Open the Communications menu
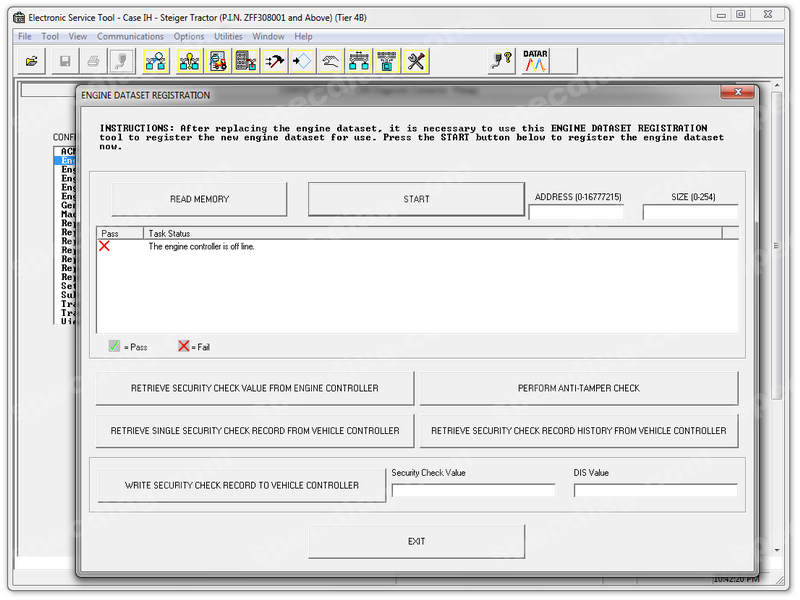This screenshot has width=800, height=600. 130,37
